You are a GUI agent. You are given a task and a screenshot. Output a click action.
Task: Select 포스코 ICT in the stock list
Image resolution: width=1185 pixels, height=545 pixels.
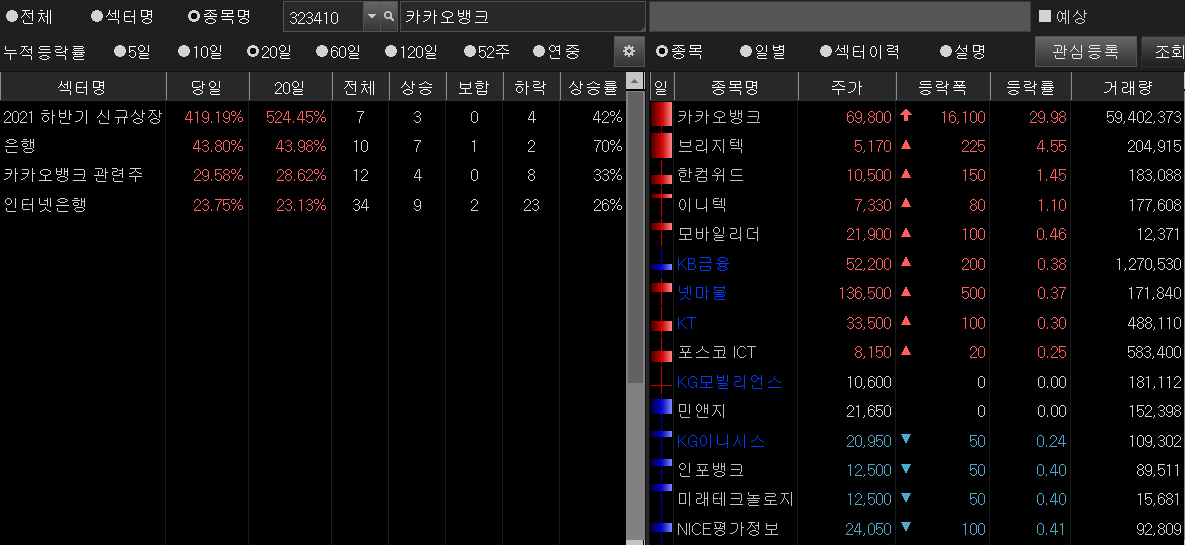[x=716, y=352]
